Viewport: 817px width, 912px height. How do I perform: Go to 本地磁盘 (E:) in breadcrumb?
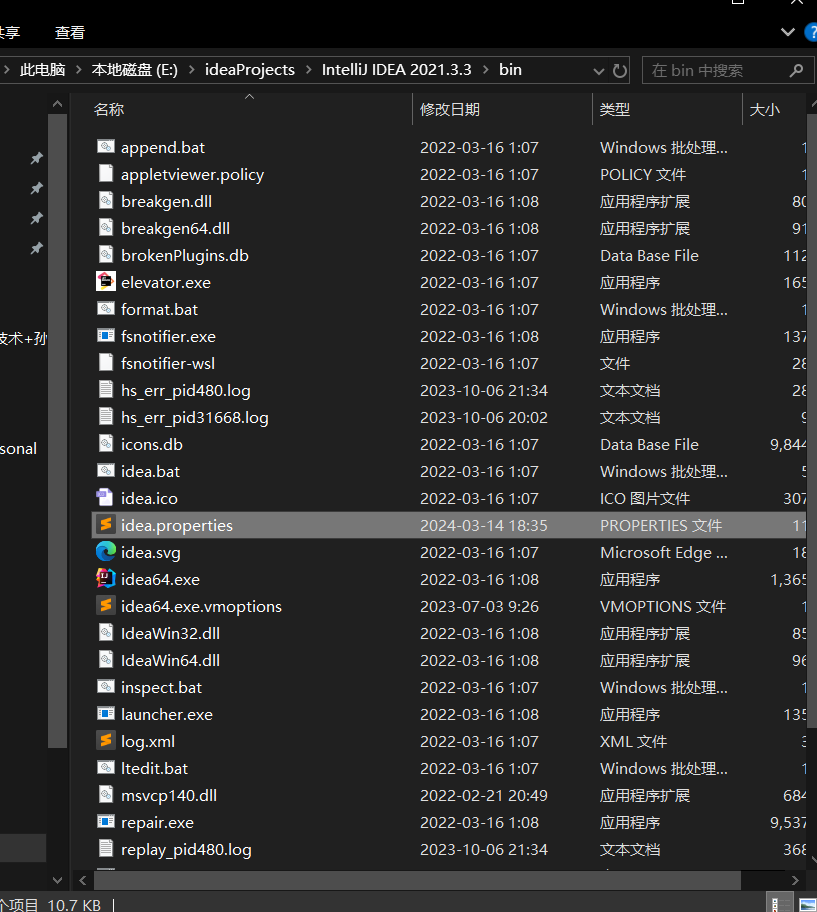tap(135, 70)
